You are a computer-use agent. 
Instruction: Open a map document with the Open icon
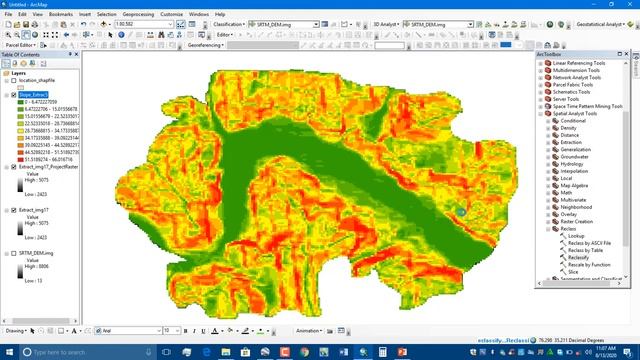pyautogui.click(x=17, y=24)
